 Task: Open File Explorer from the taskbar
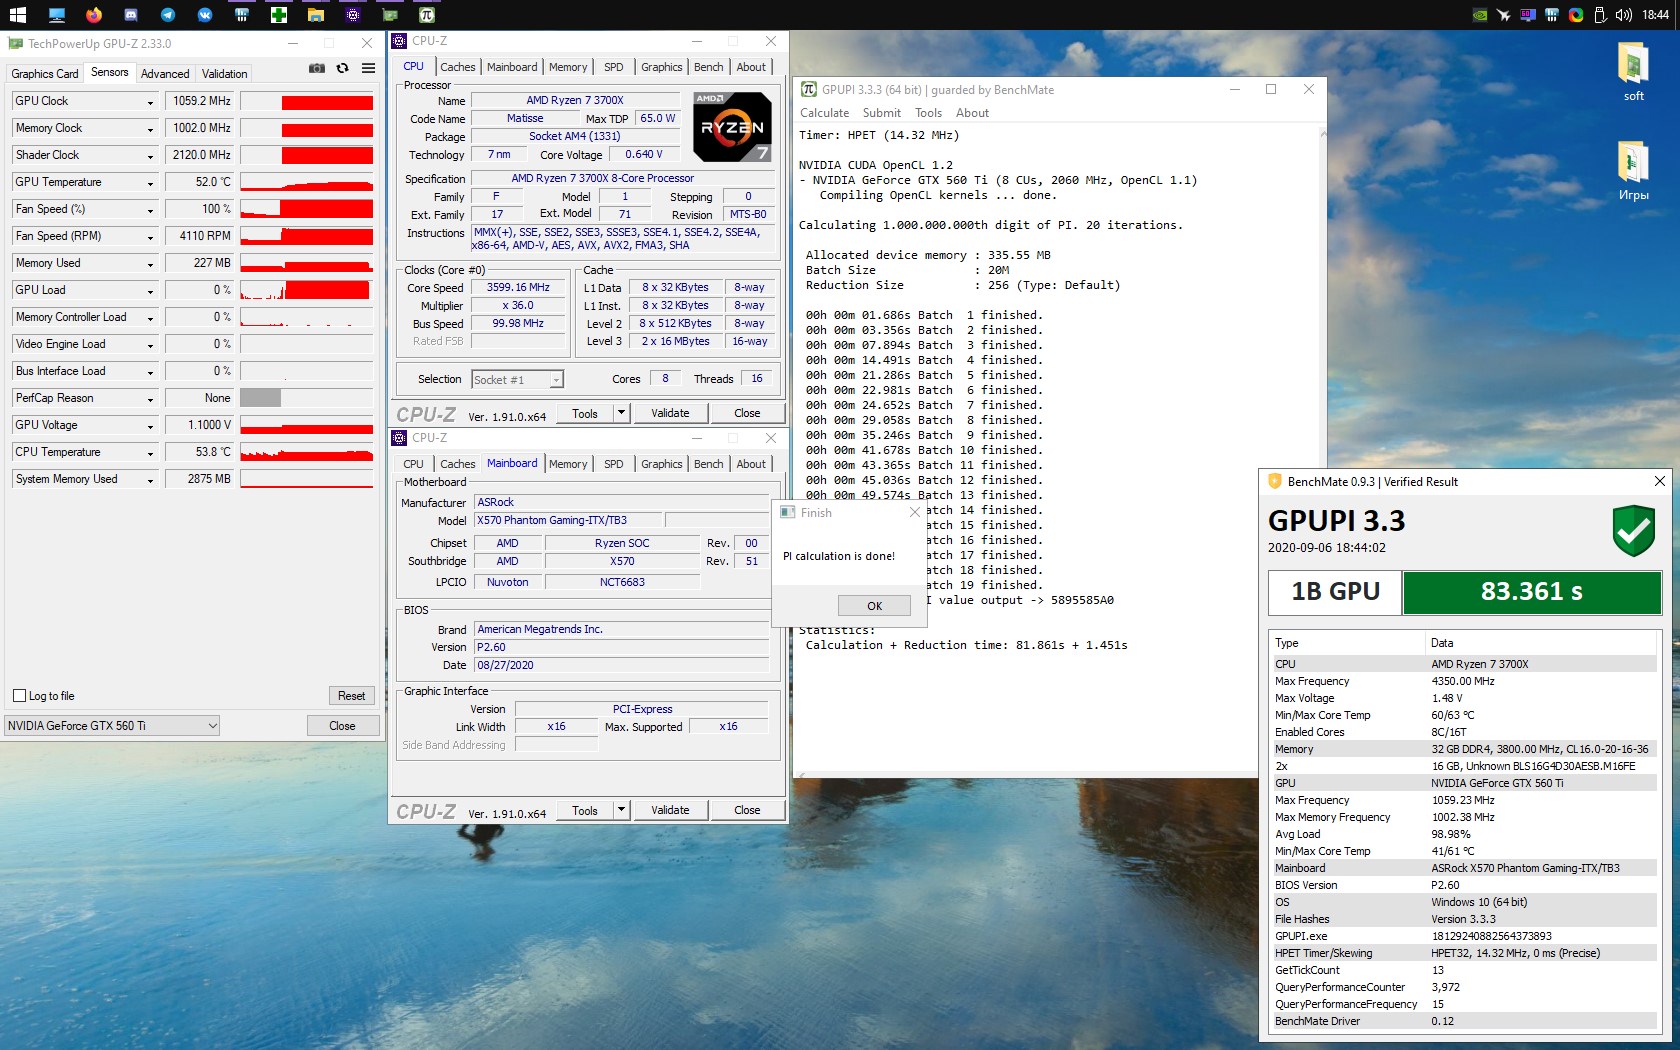(316, 15)
